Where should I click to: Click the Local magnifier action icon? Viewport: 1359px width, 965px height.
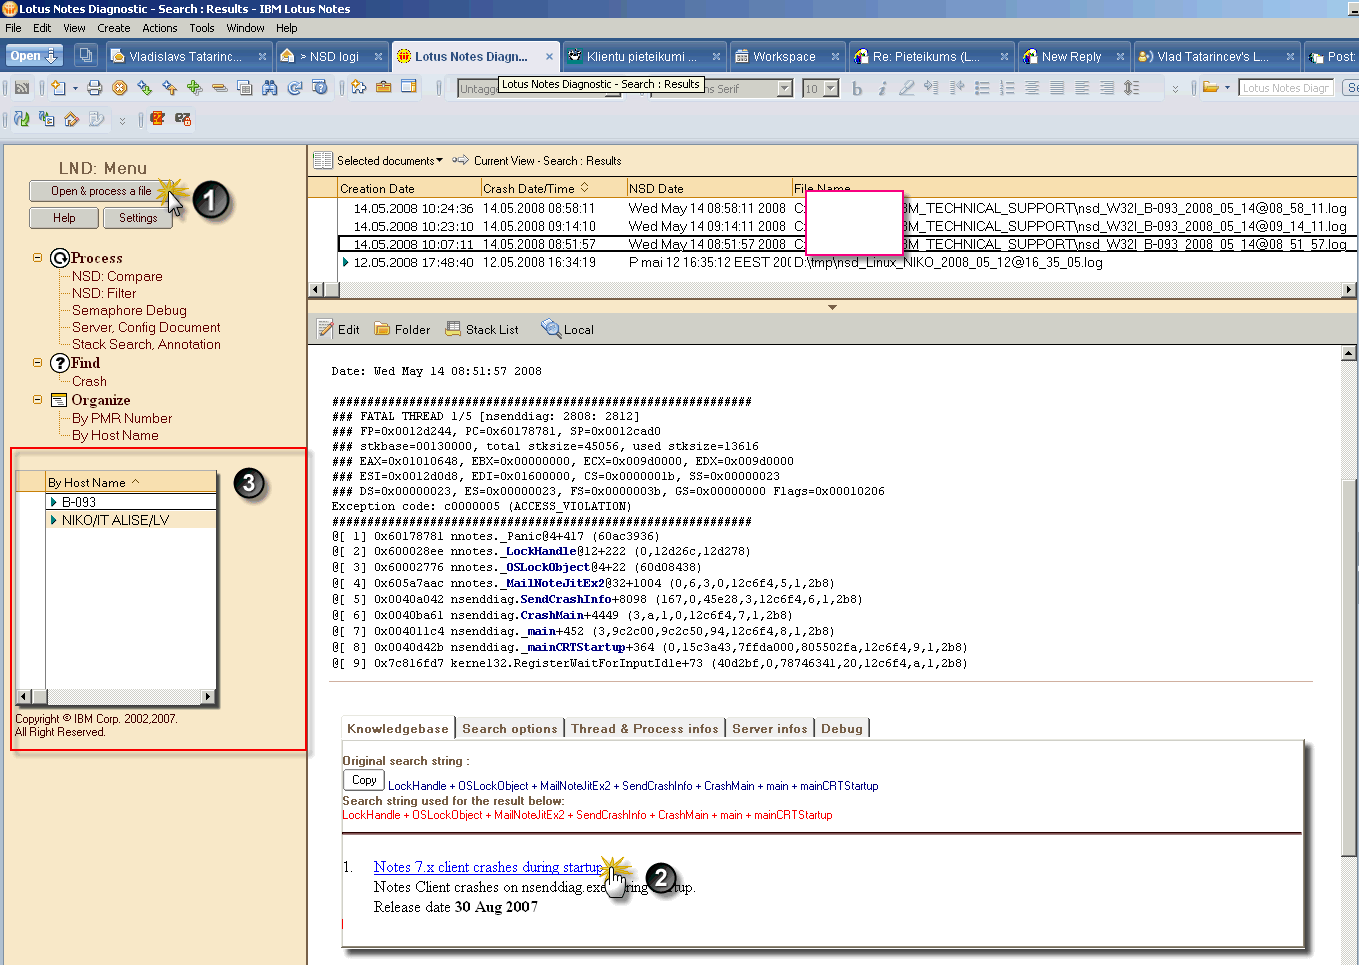(567, 329)
